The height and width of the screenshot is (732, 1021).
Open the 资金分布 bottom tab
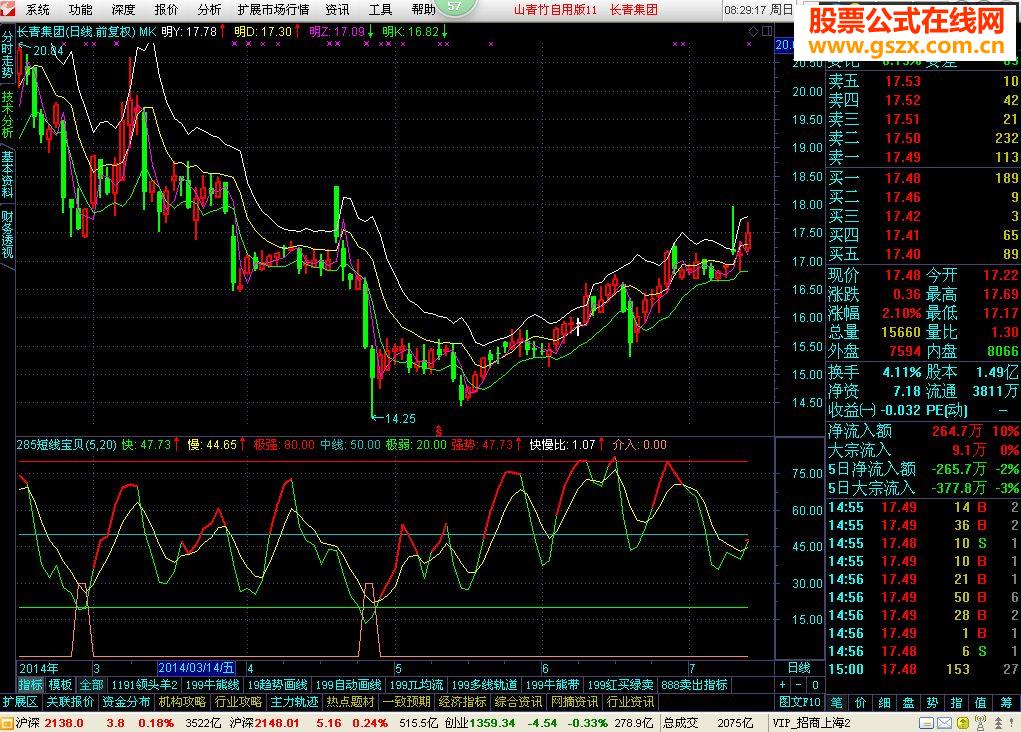tap(126, 702)
